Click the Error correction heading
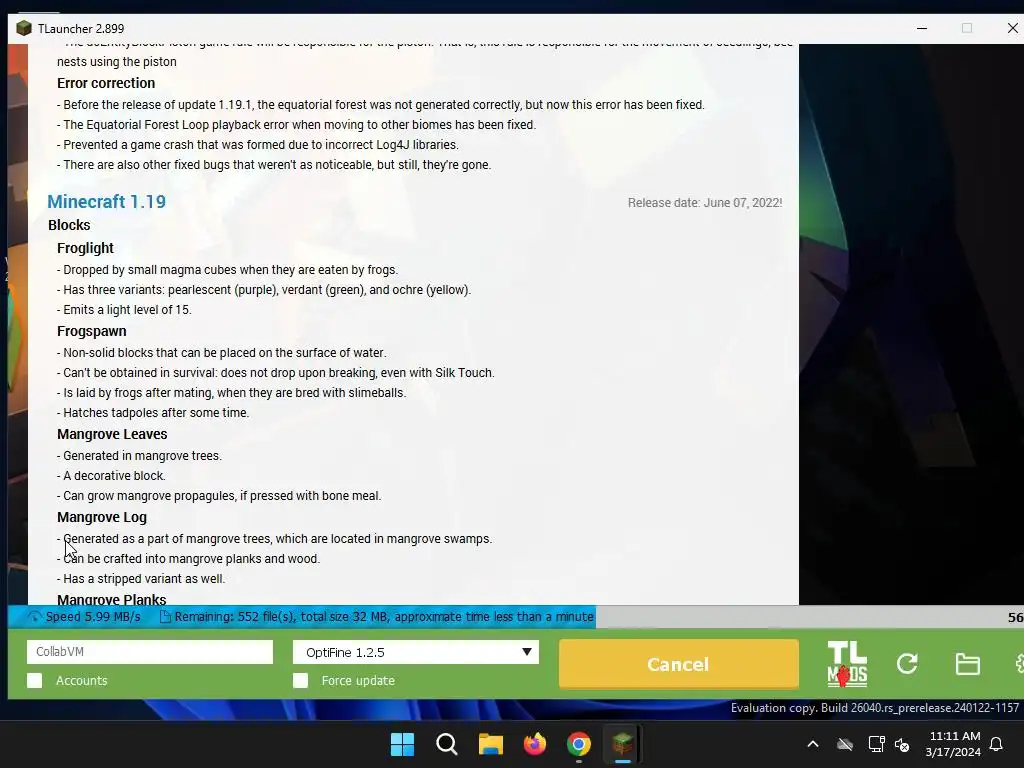This screenshot has width=1024, height=768. point(106,83)
